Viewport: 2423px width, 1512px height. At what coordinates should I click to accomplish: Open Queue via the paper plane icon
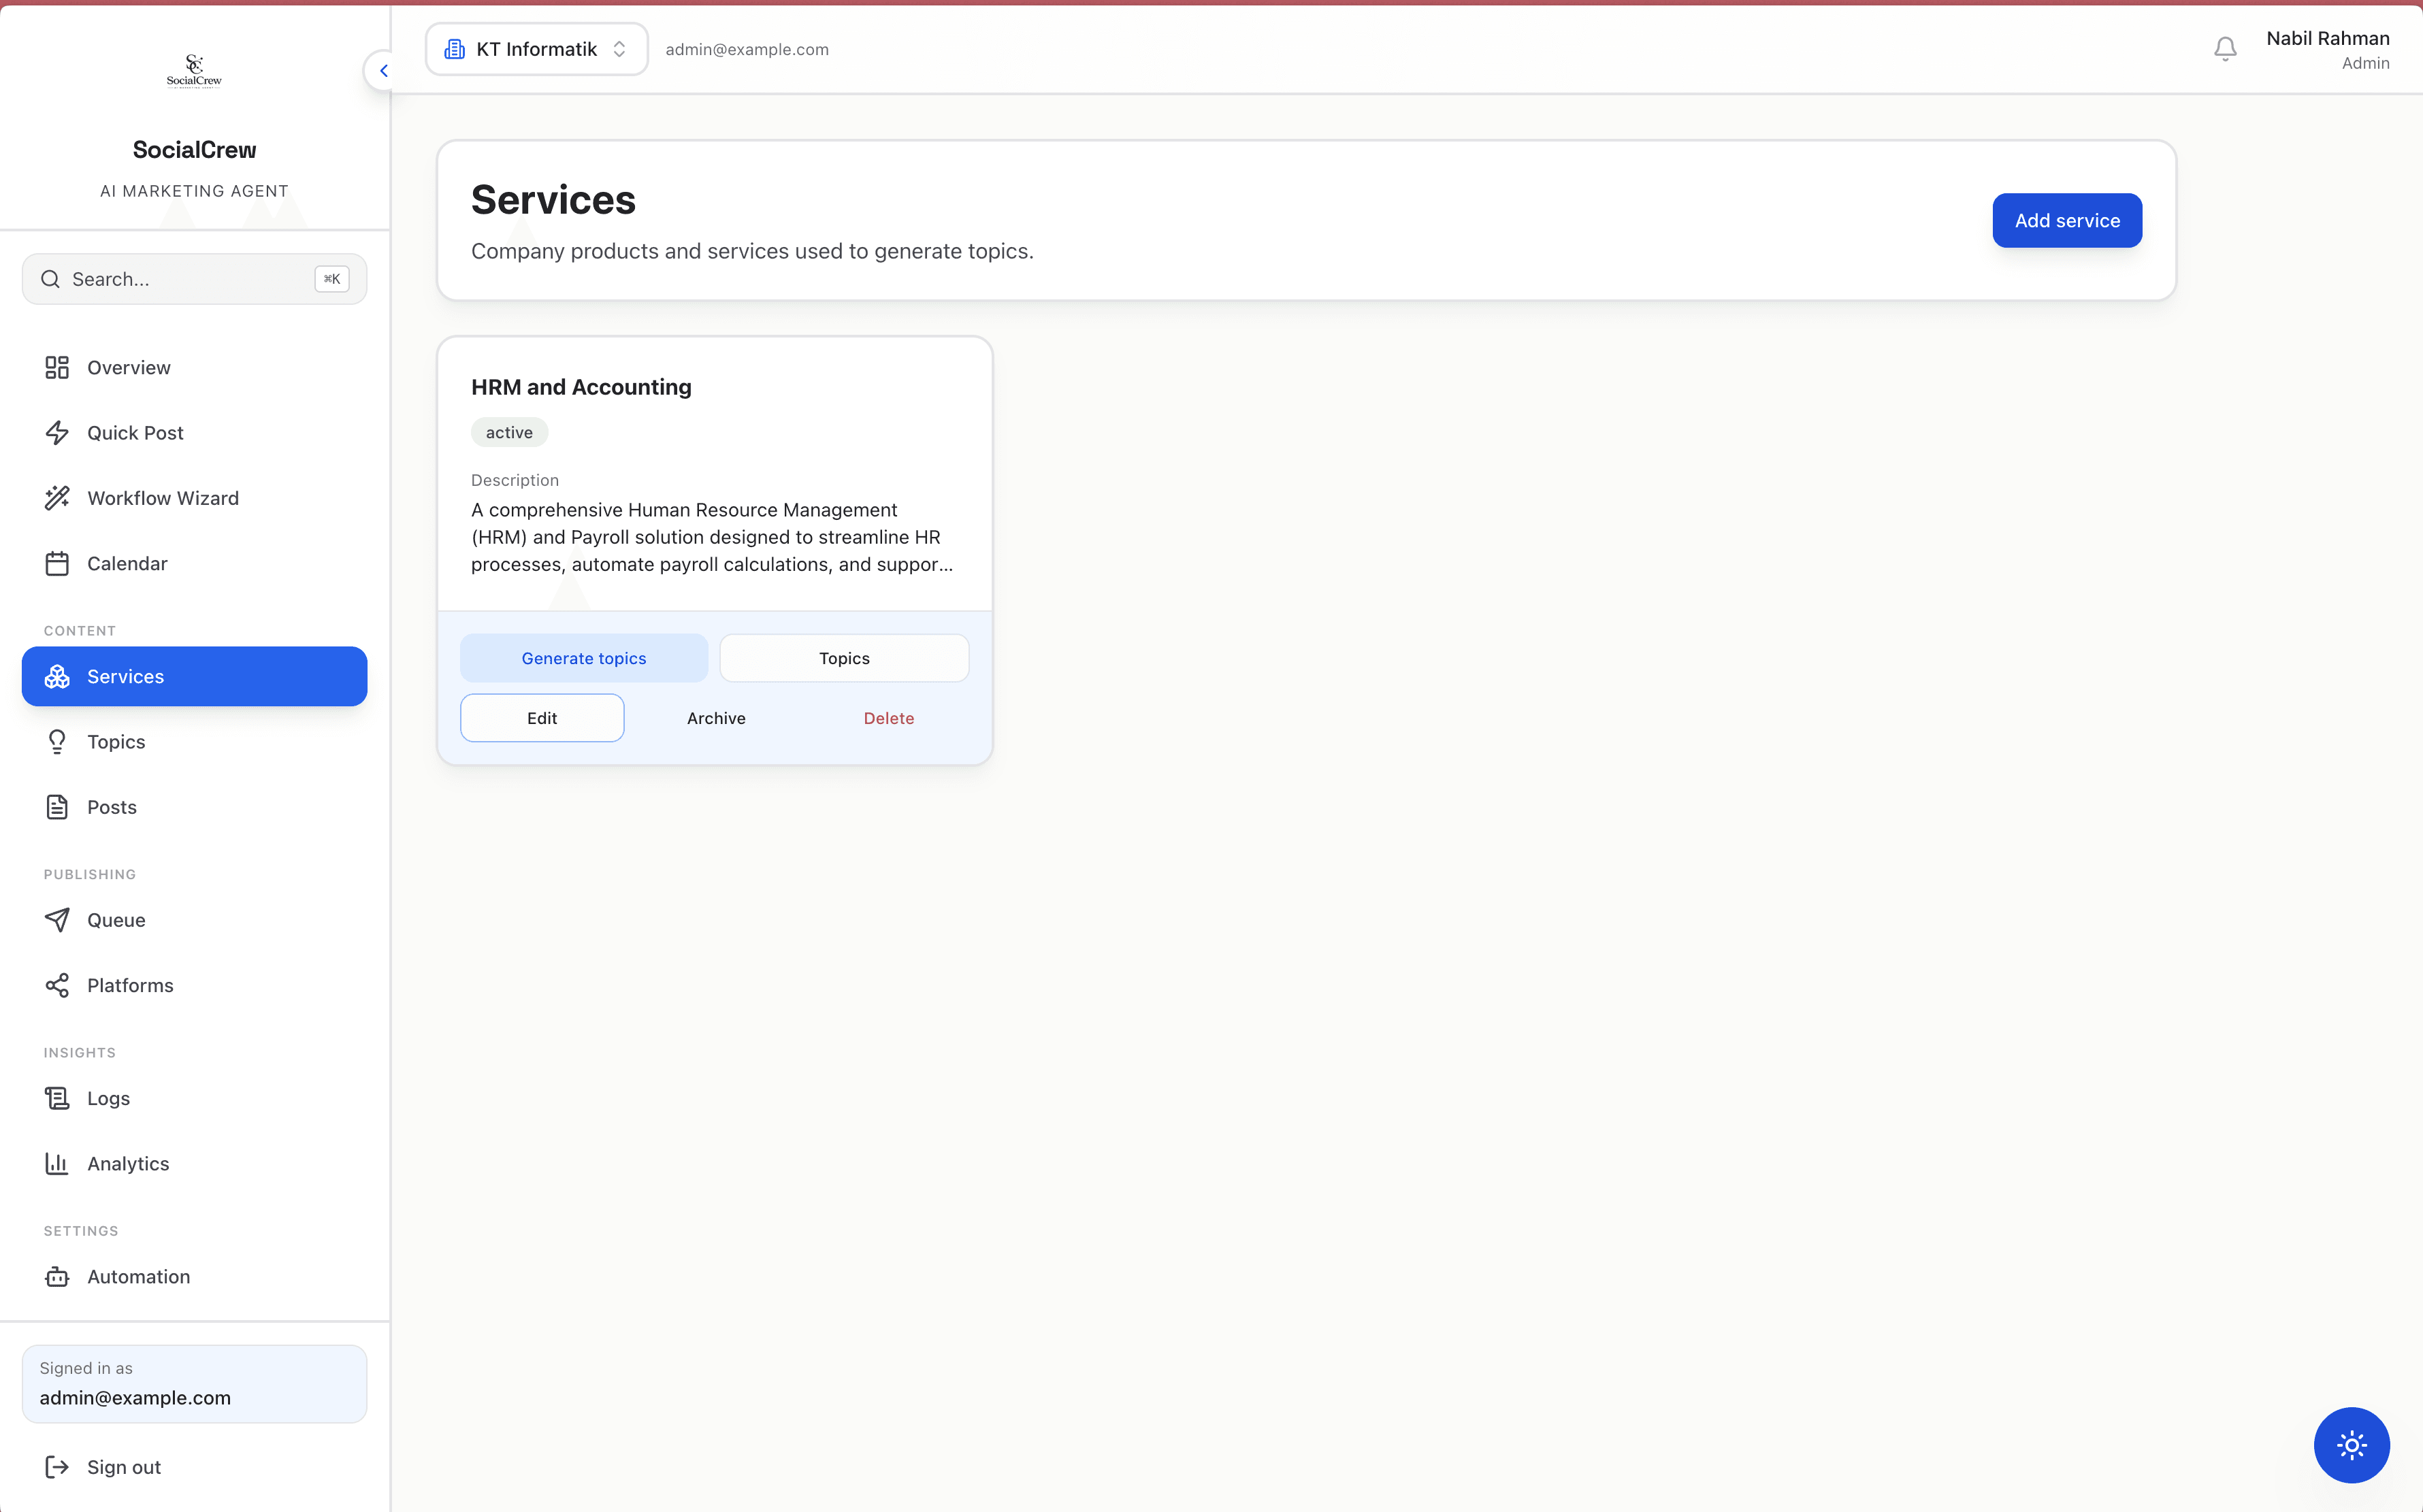(57, 920)
